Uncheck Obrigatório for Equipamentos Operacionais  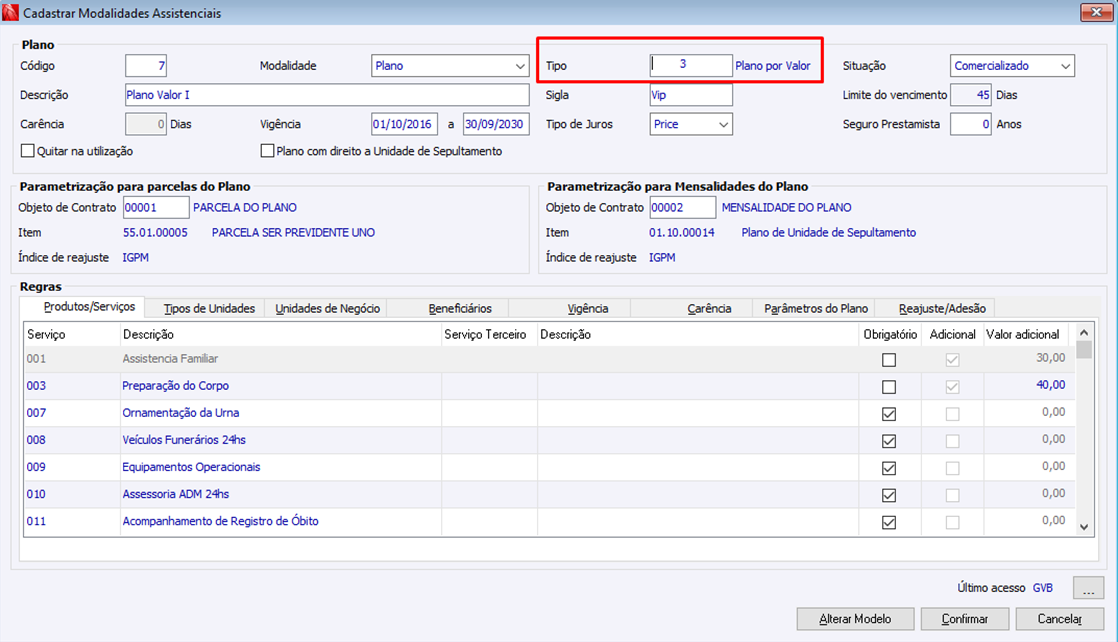pos(888,468)
